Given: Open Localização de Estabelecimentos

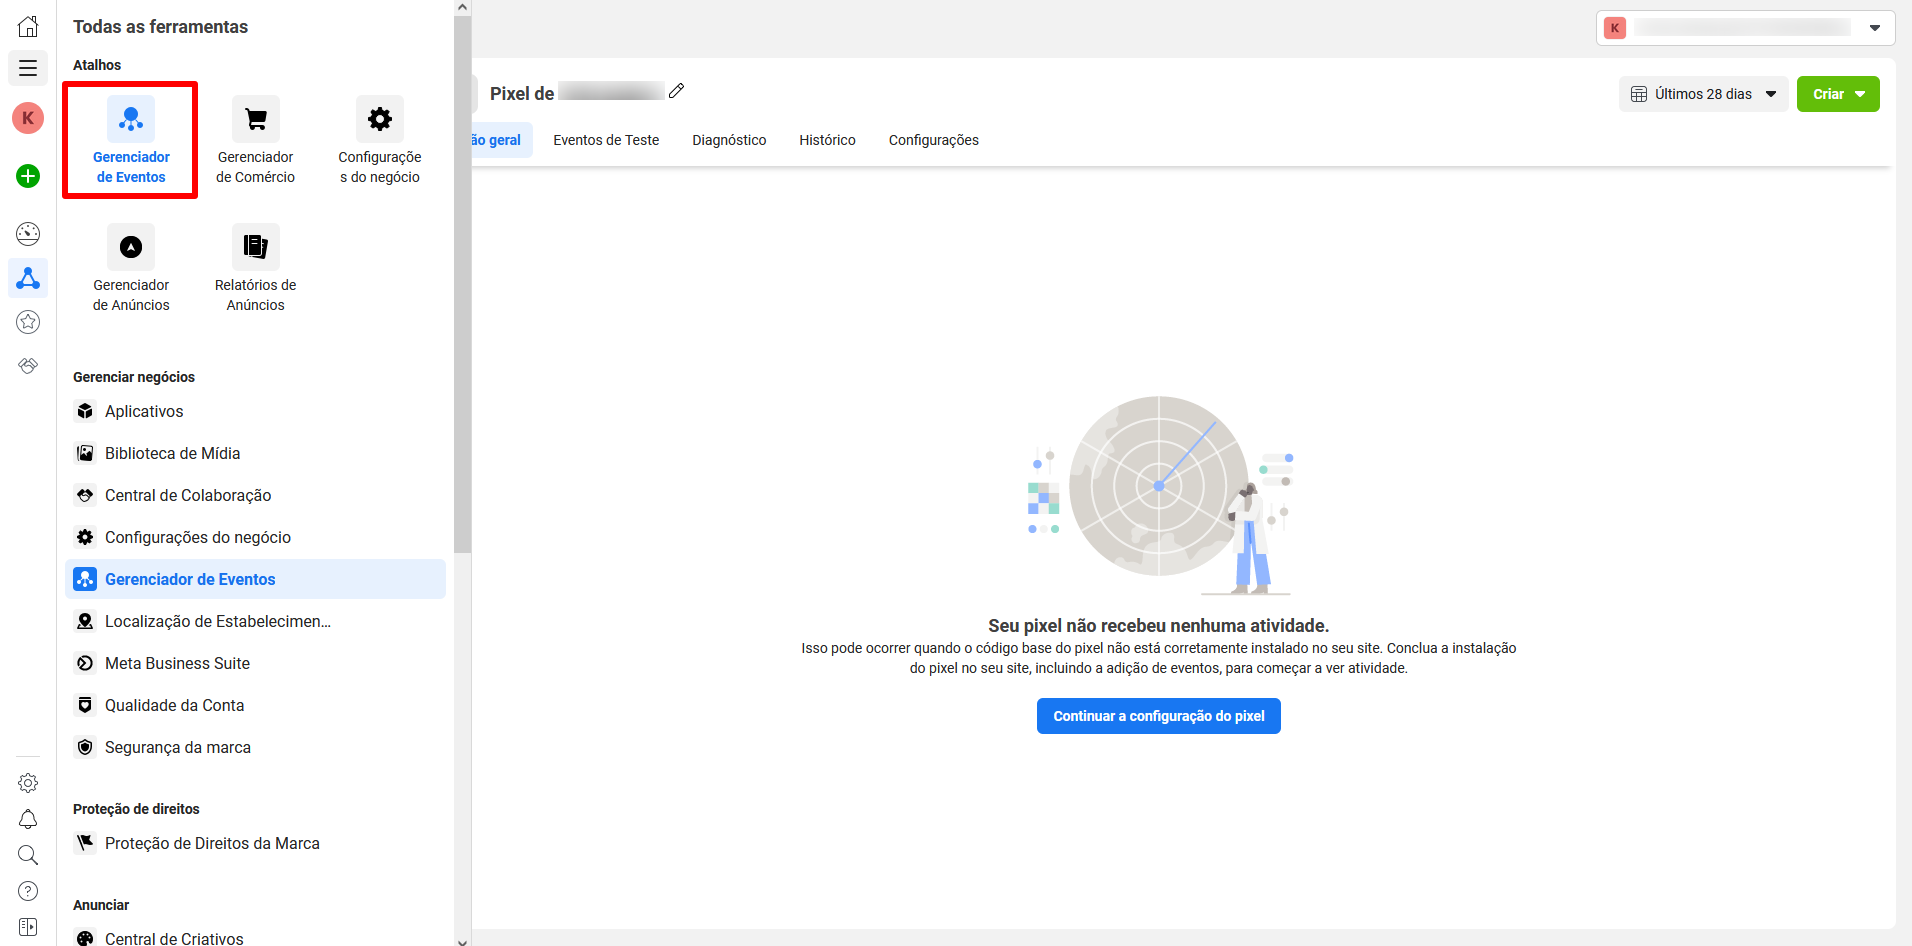Looking at the screenshot, I should click(255, 621).
